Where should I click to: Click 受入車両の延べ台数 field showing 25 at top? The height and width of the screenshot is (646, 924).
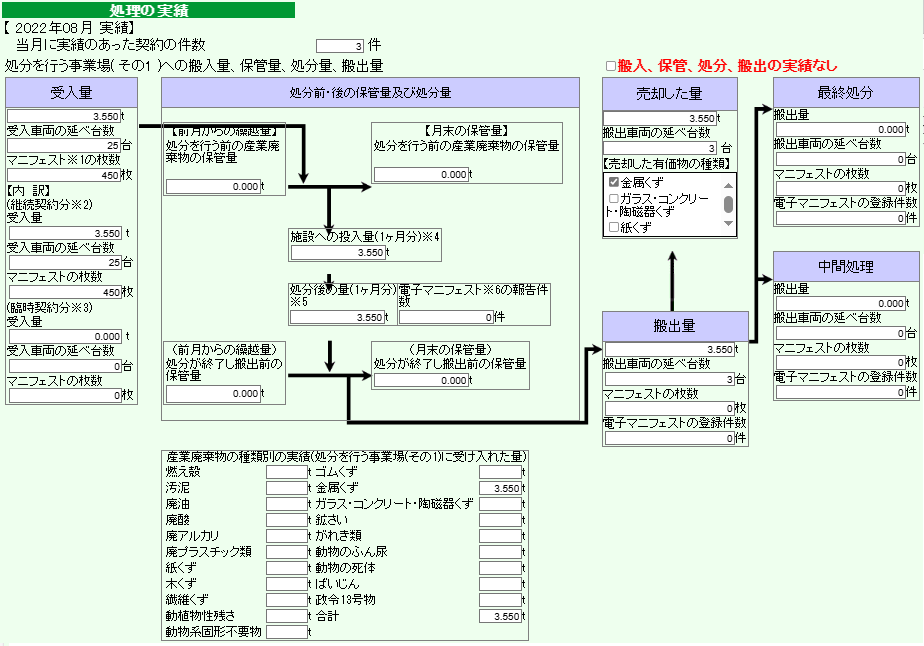pyautogui.click(x=64, y=145)
